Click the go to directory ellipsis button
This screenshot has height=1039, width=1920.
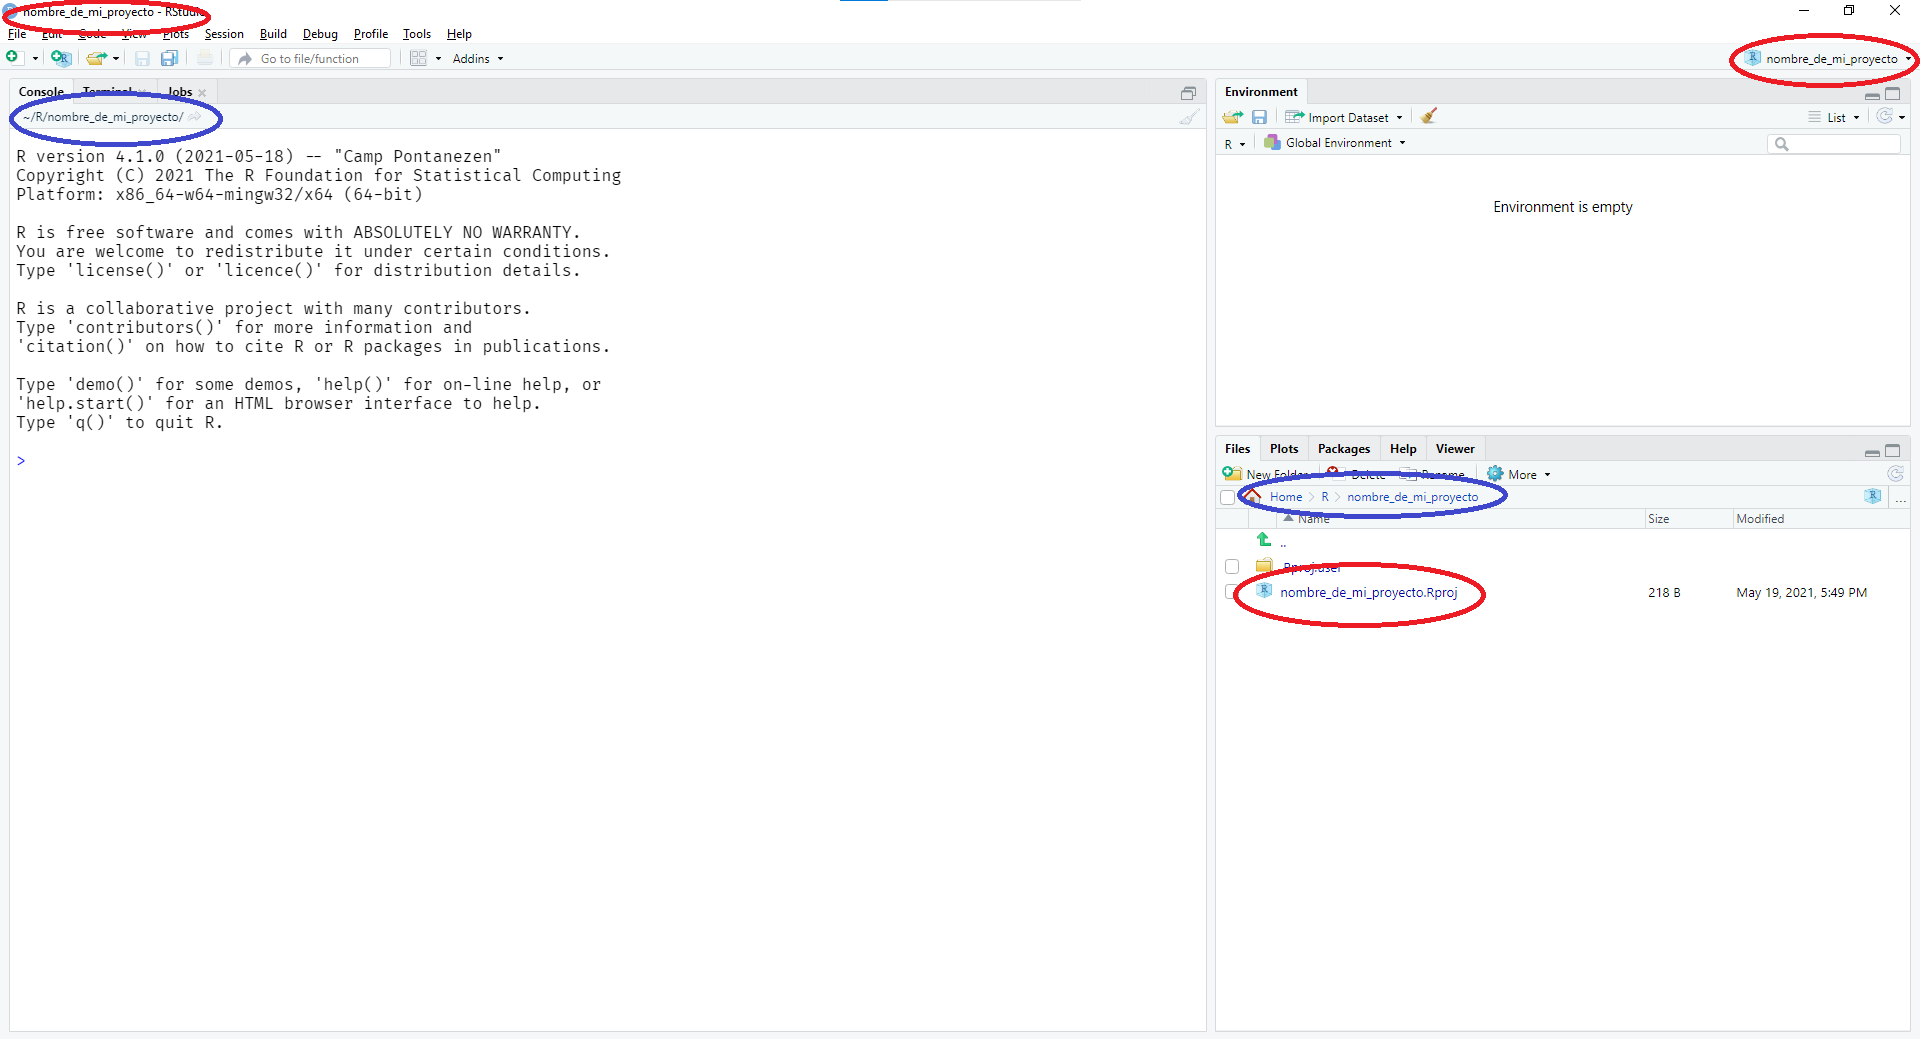1900,499
